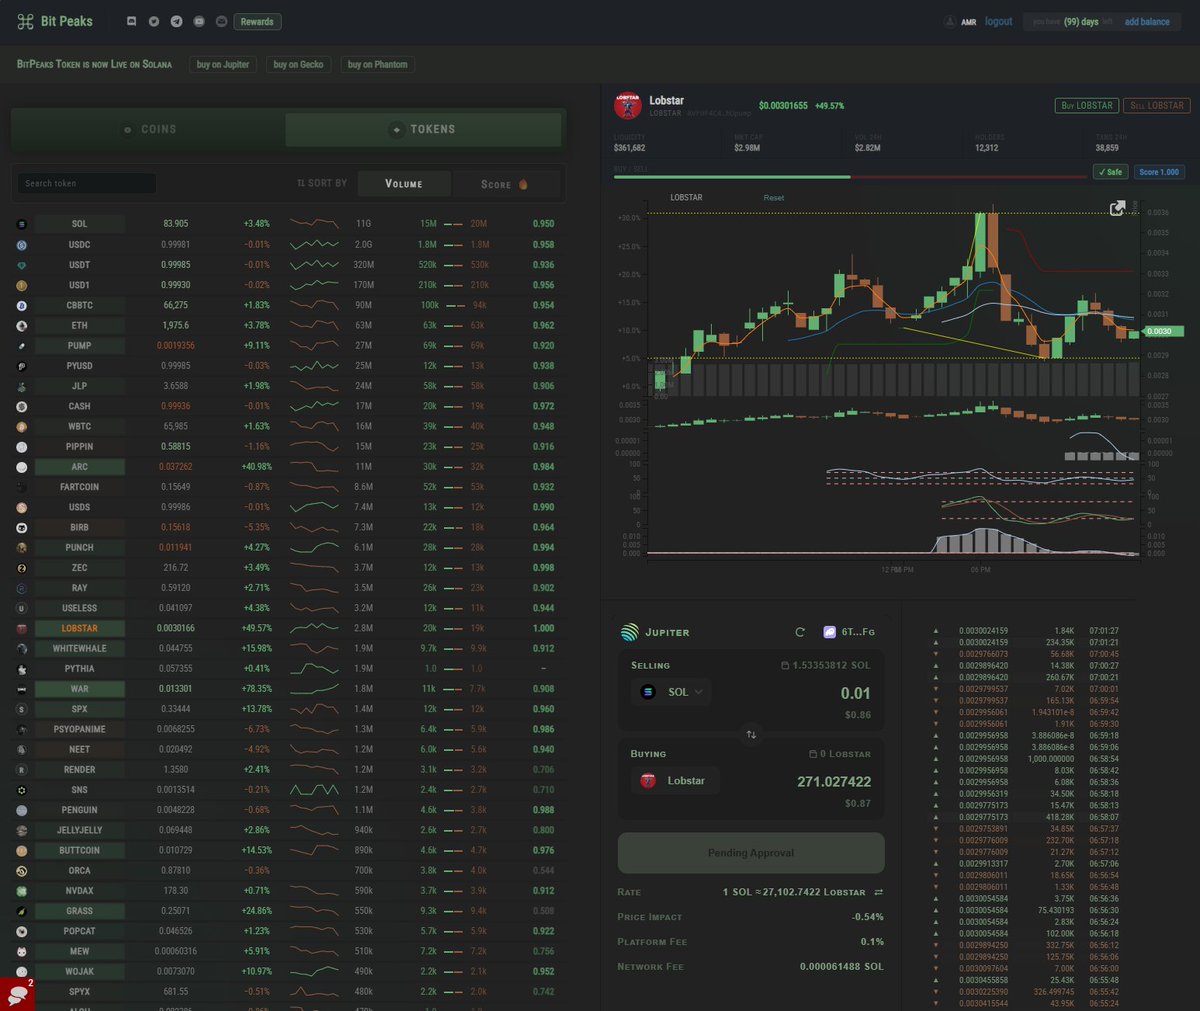The image size is (1200, 1011).
Task: Open the Twitter icon in header
Action: click(x=154, y=21)
